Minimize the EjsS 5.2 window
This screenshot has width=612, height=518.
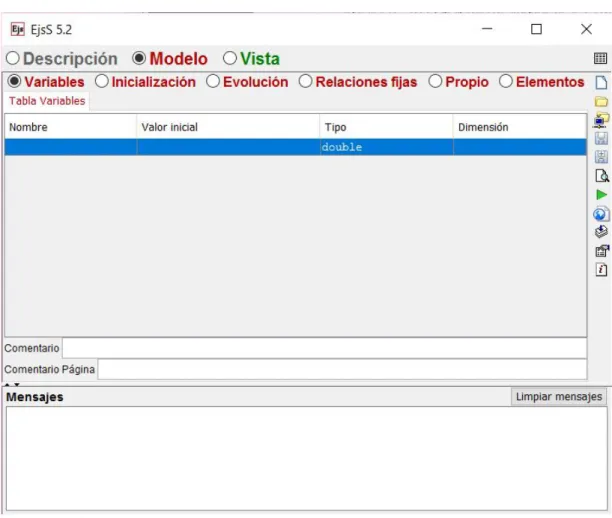coord(487,29)
